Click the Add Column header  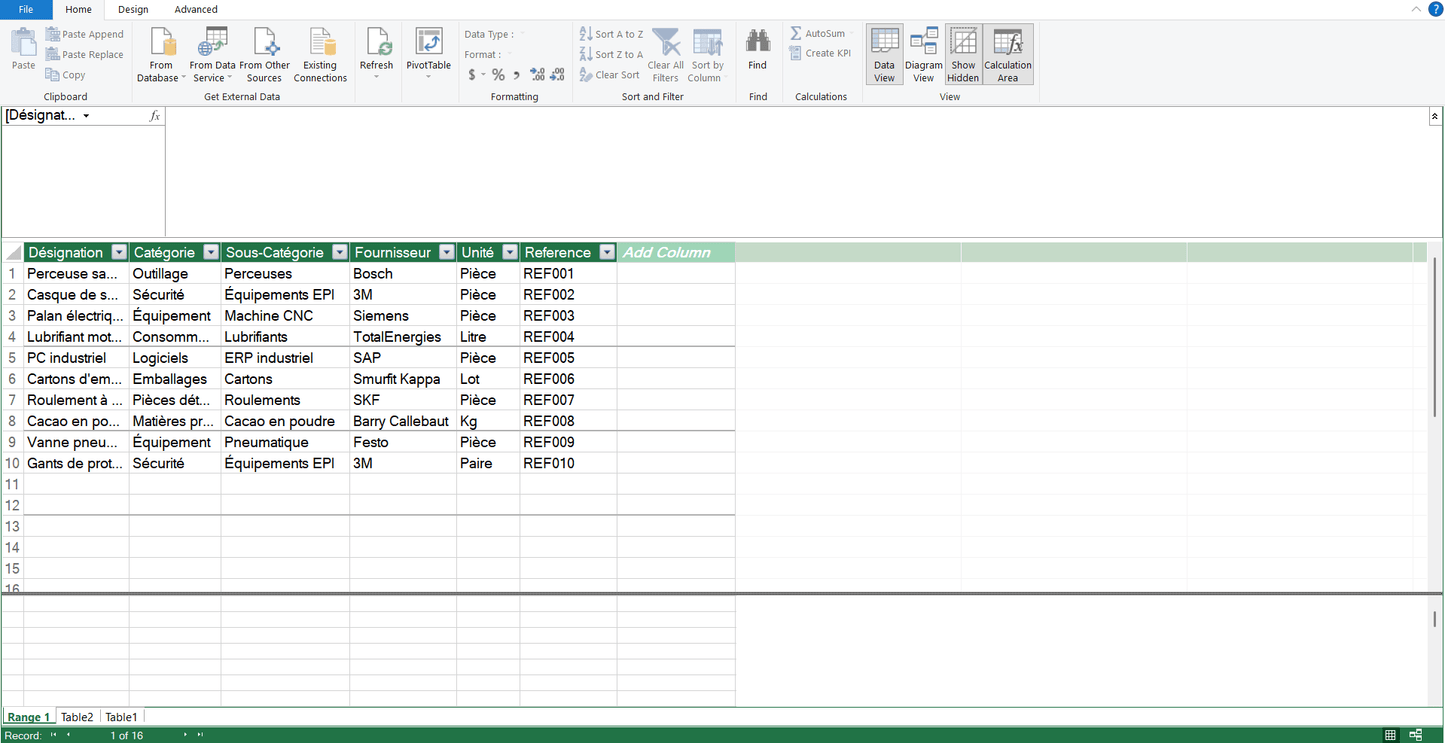point(667,253)
